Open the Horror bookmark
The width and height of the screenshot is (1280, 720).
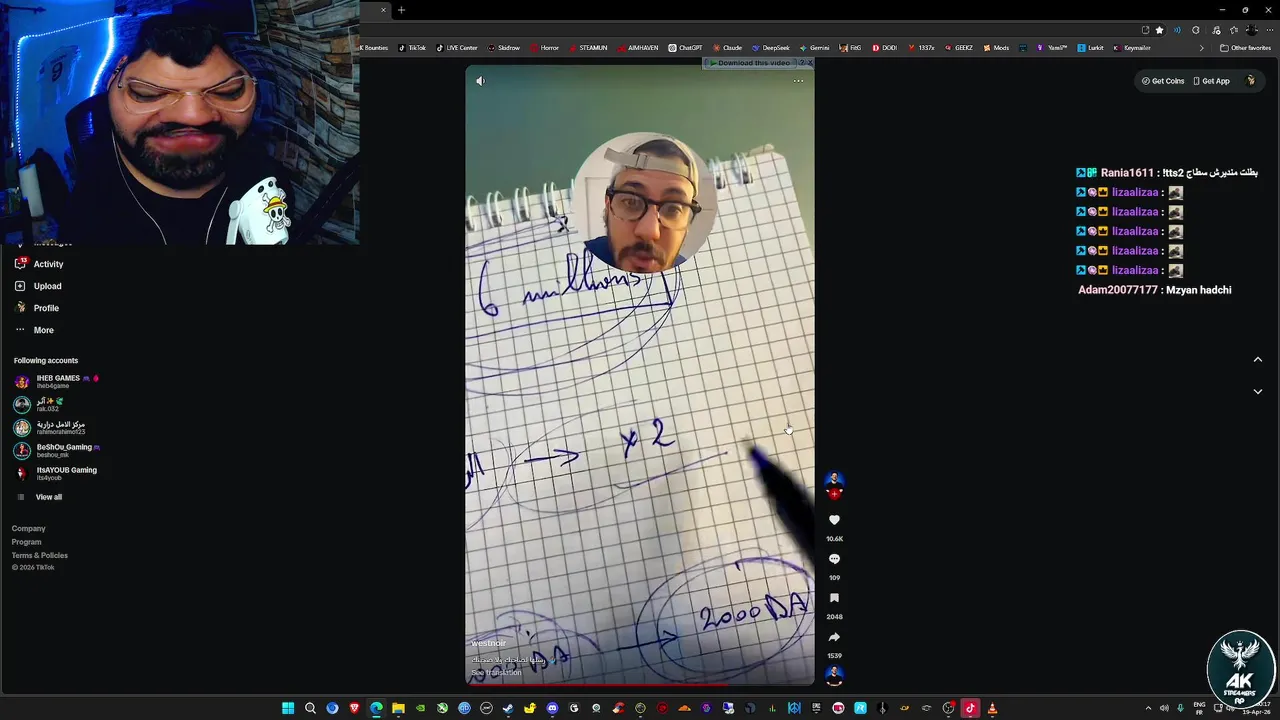(x=545, y=48)
